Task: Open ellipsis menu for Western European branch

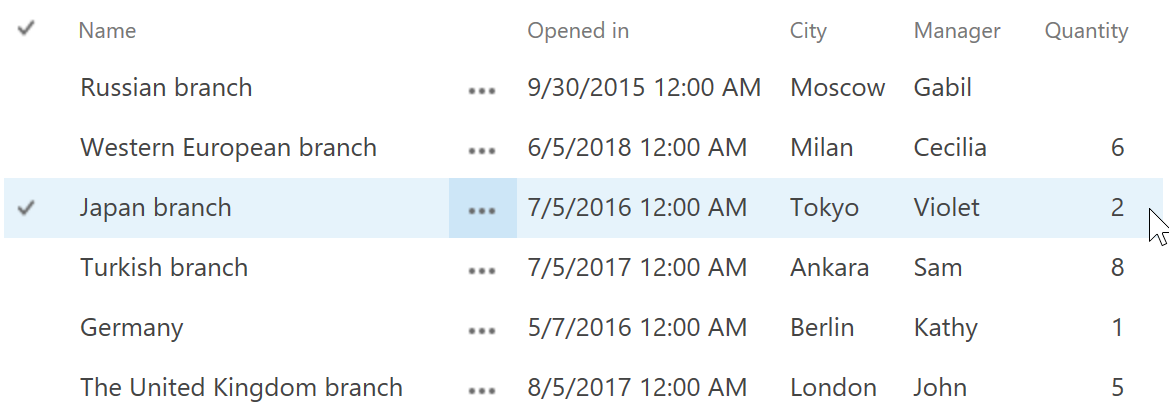Action: click(482, 149)
